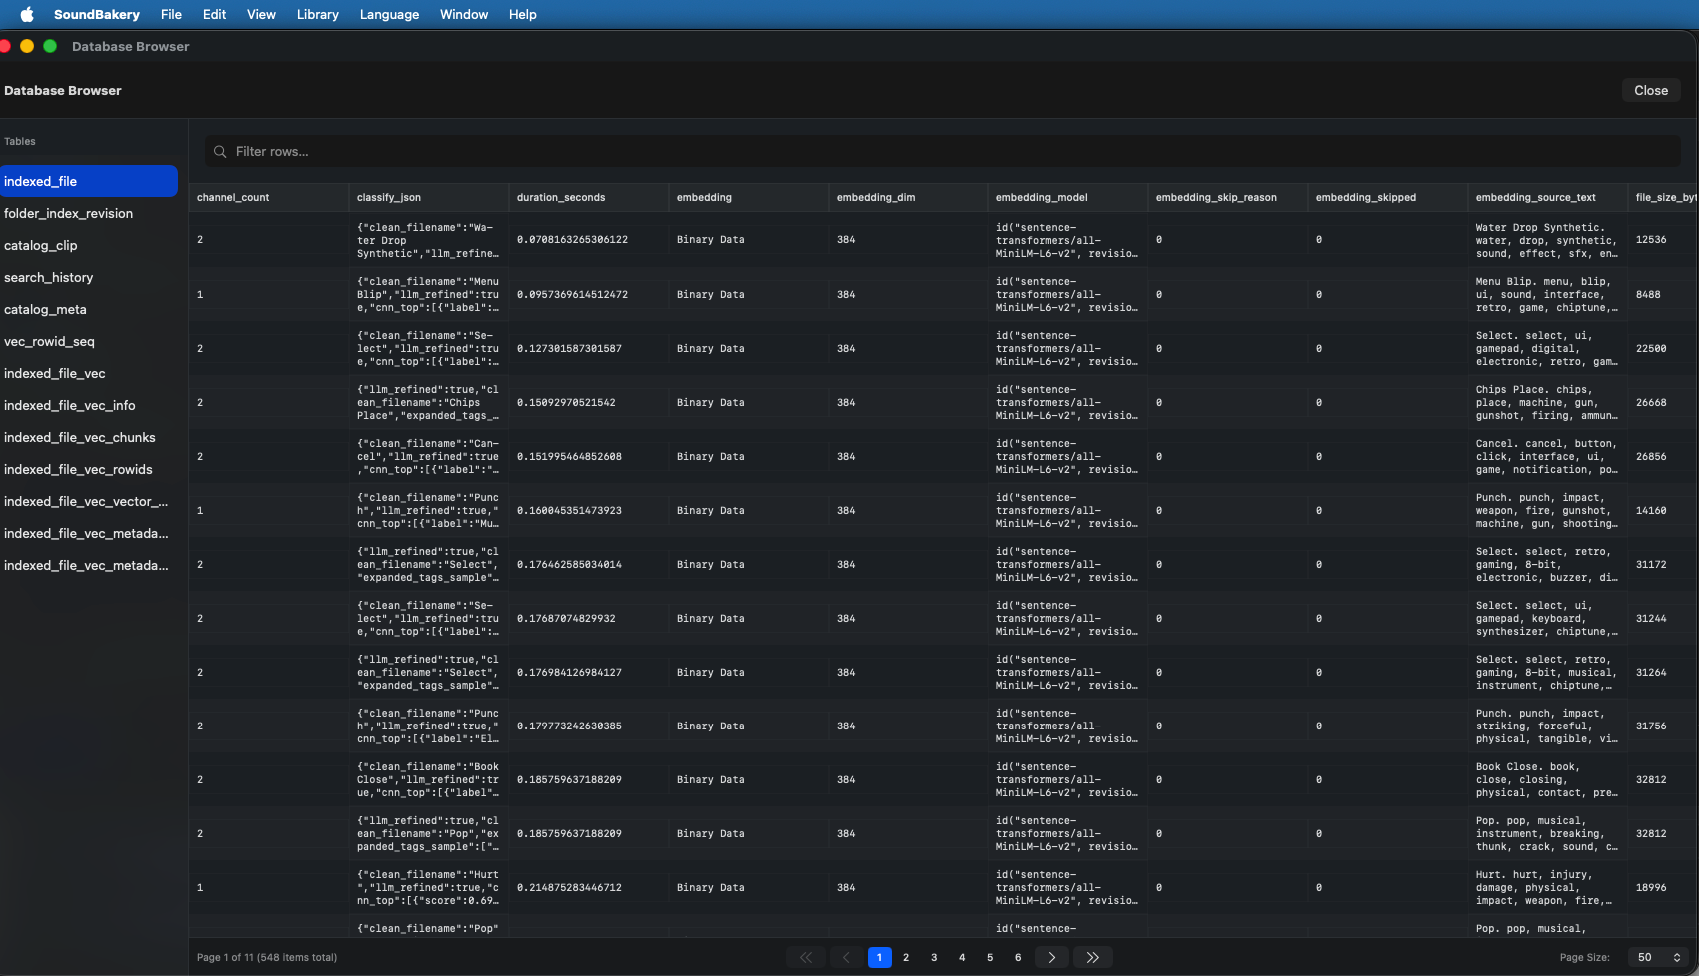Viewport: 1699px width, 976px height.
Task: Click duration cell 0.15092970521542
Action: click(566, 403)
